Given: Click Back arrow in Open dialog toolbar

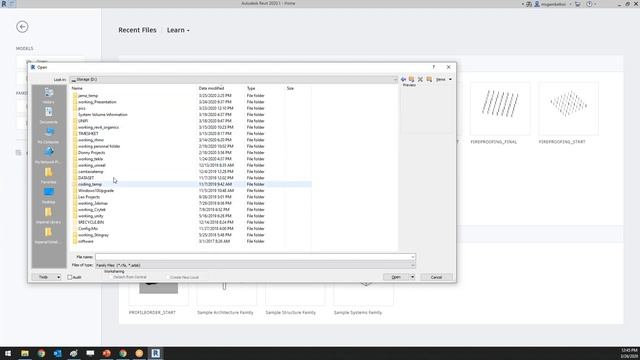Looking at the screenshot, I should (x=403, y=79).
